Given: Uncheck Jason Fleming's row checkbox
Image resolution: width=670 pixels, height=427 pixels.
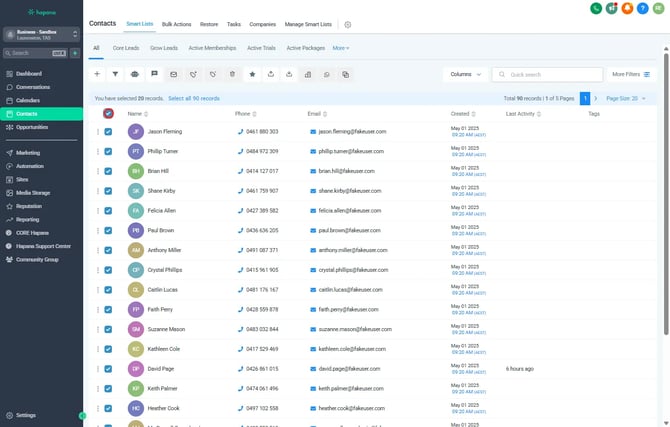Looking at the screenshot, I should [108, 132].
